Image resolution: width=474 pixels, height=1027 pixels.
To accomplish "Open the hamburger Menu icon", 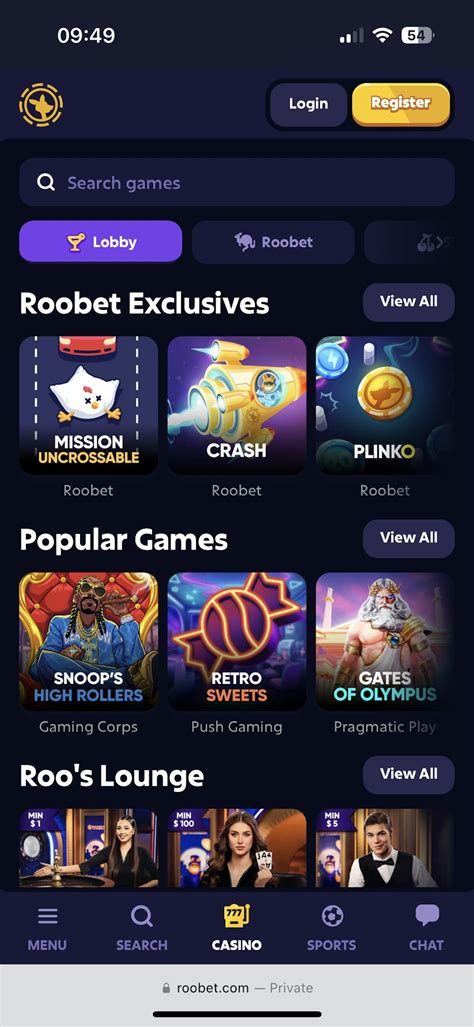I will [47, 916].
